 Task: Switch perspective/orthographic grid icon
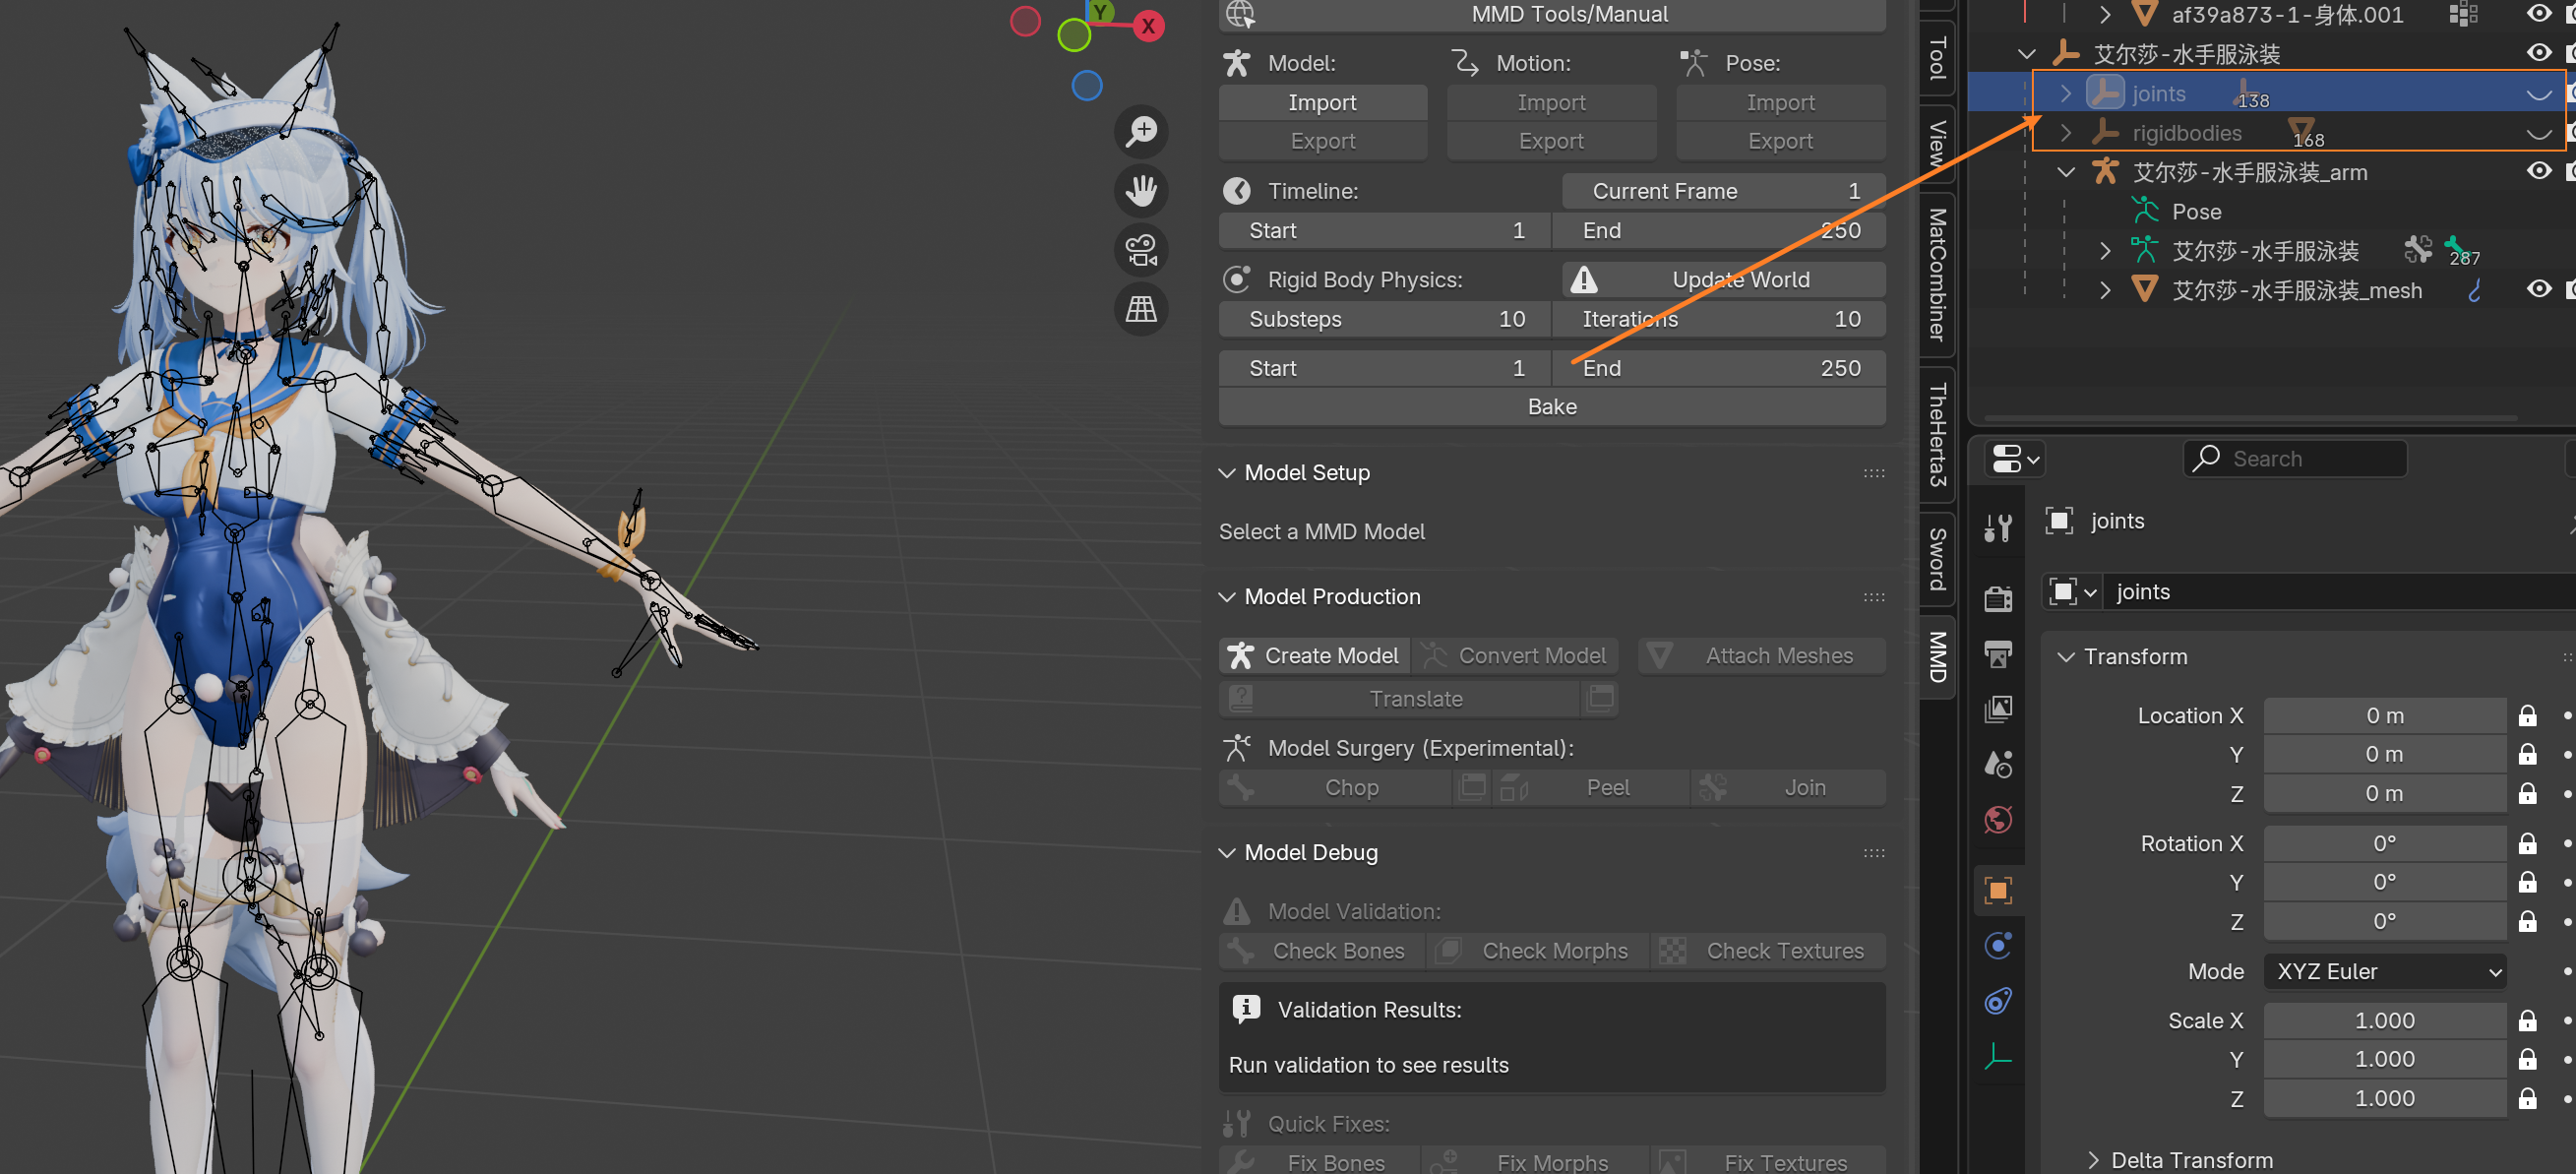click(1141, 308)
